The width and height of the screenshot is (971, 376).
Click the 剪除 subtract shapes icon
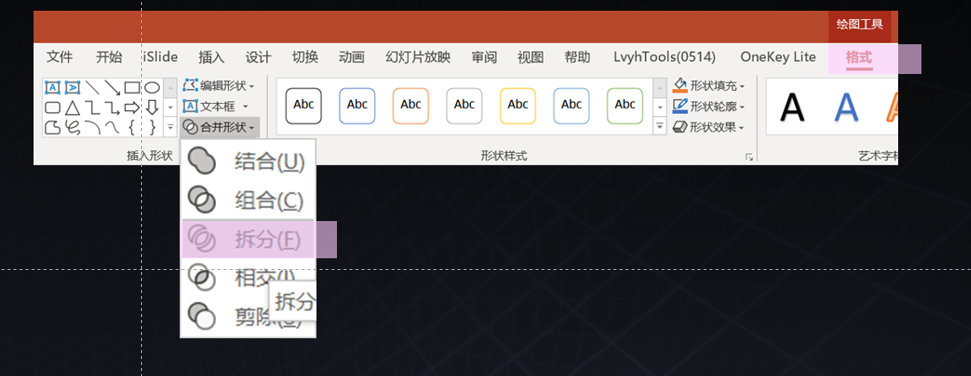point(201,315)
